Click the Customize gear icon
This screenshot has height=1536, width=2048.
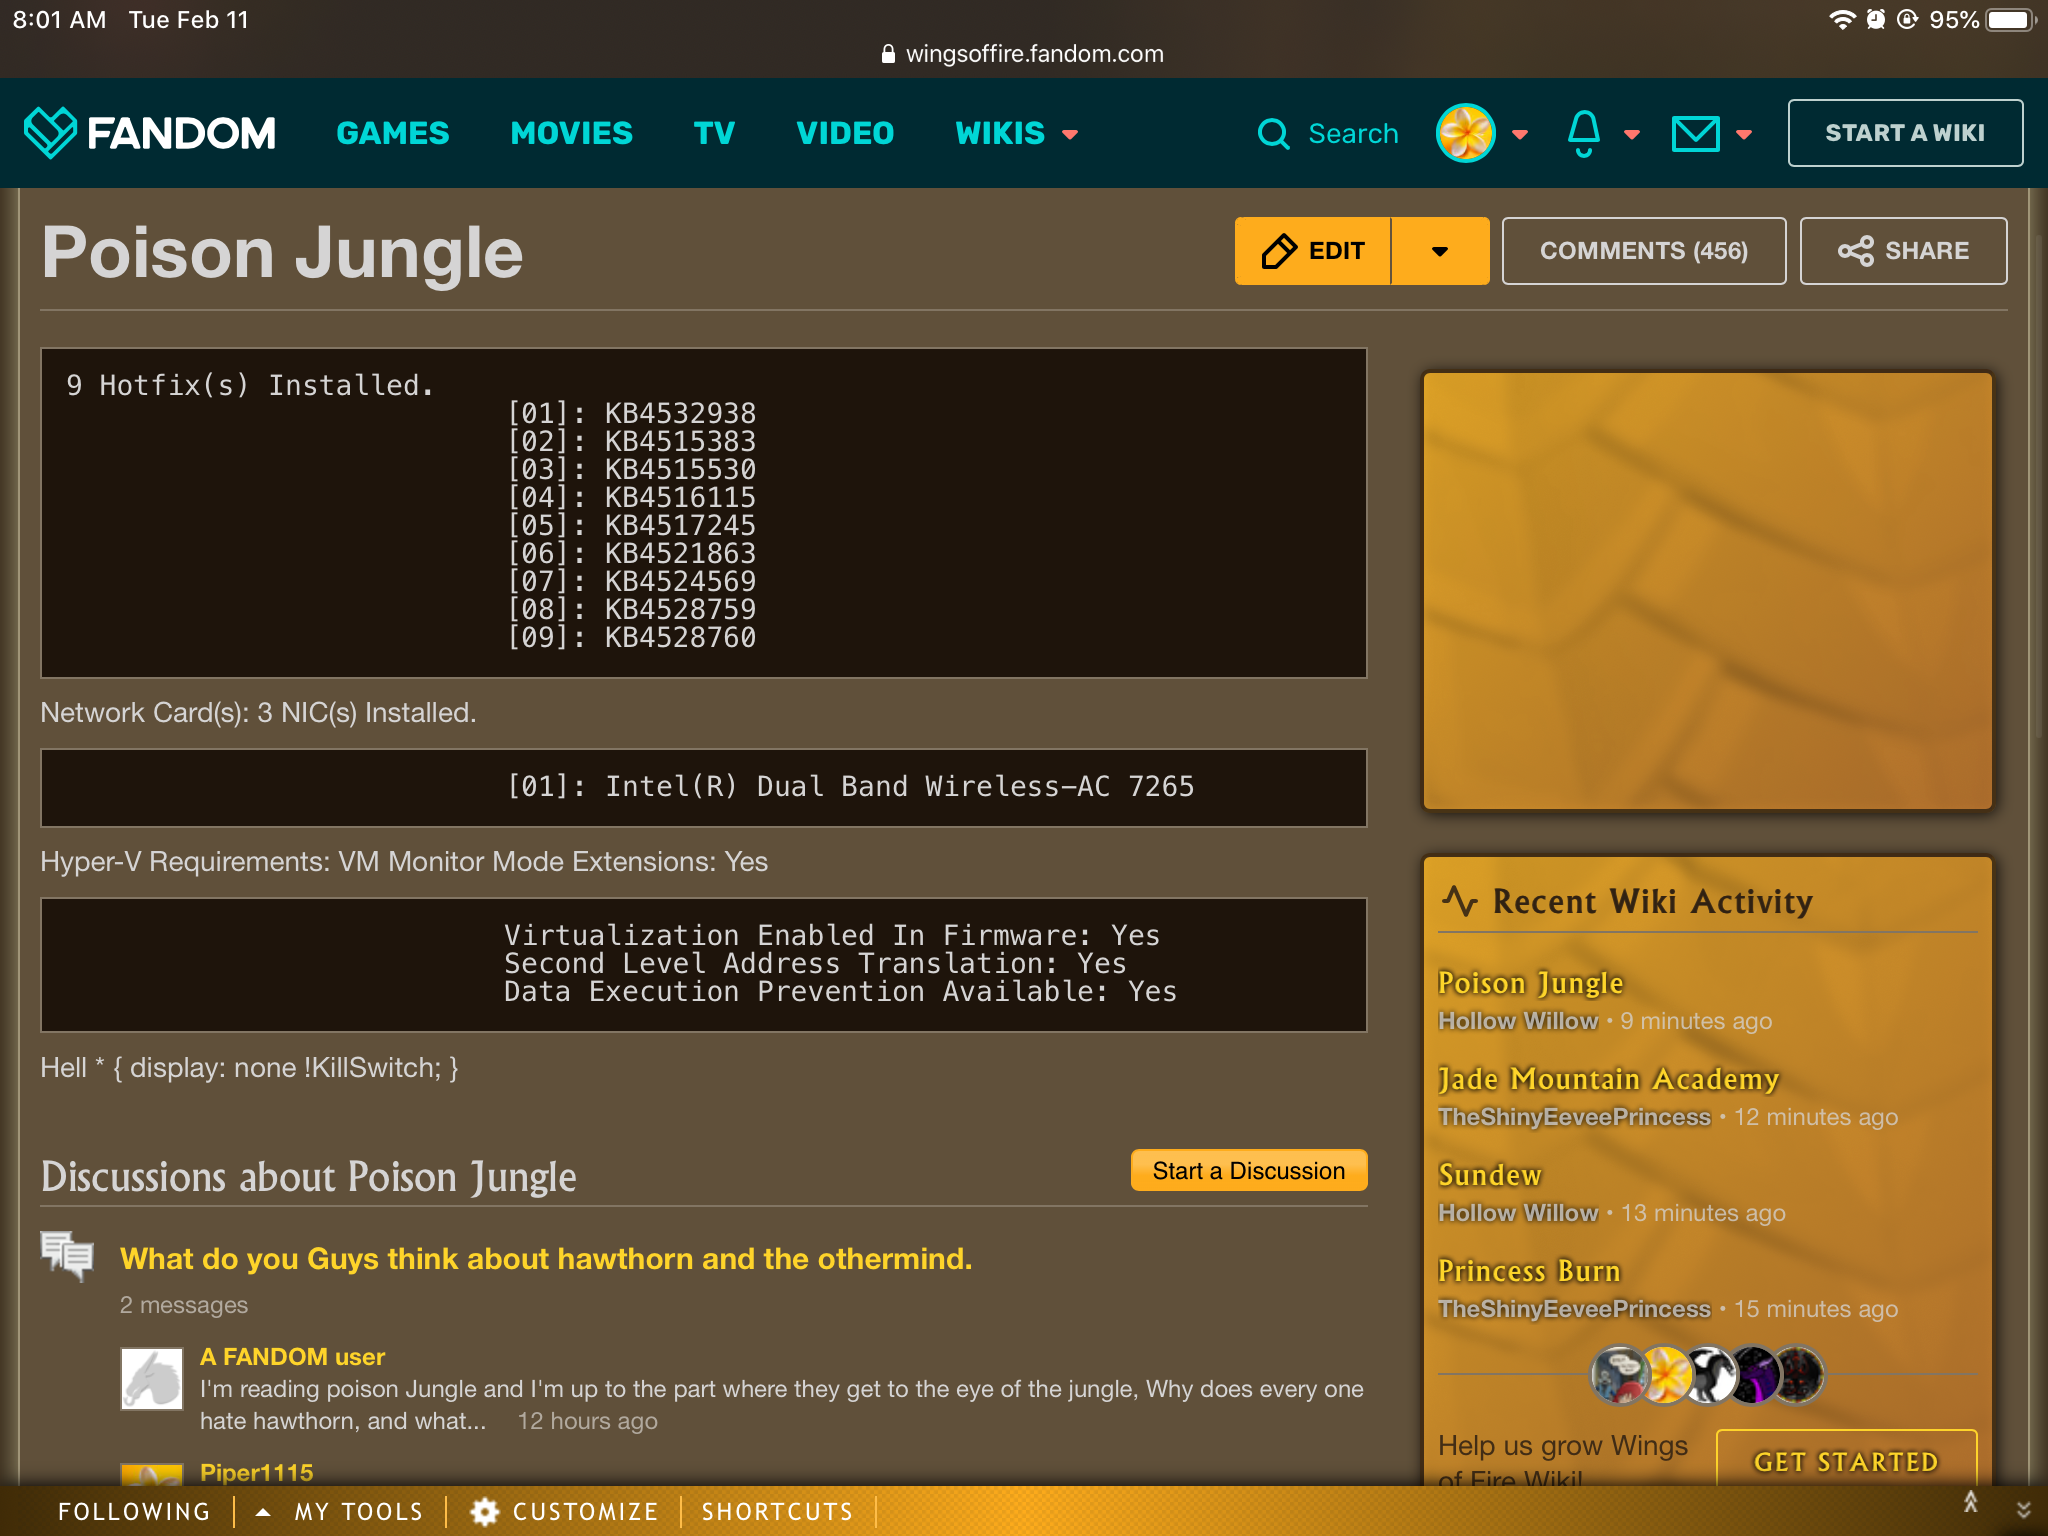[485, 1511]
